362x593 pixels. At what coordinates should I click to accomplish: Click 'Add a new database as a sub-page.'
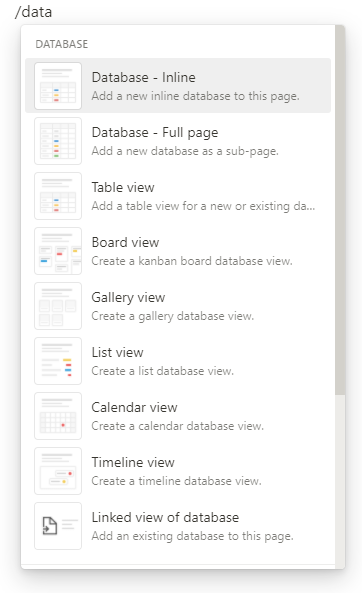point(185,151)
